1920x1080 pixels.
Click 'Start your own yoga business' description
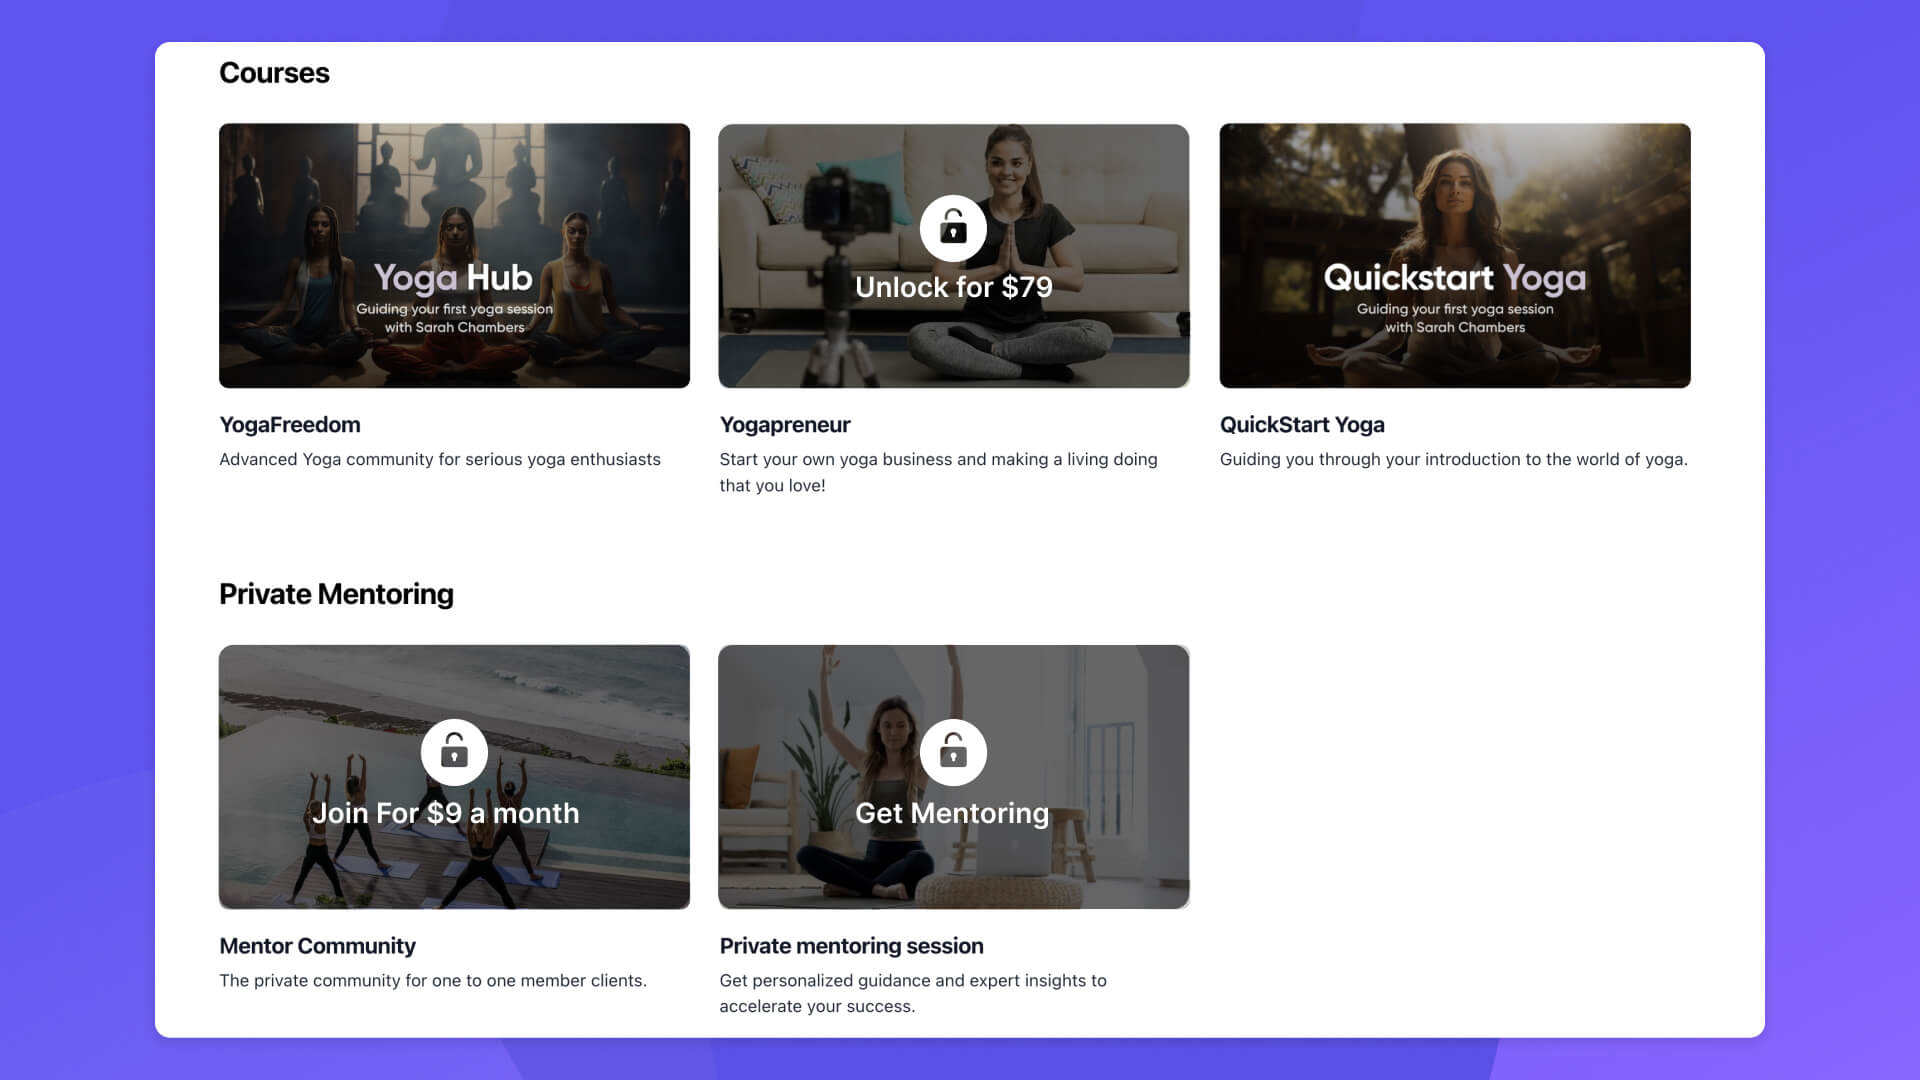pyautogui.click(x=937, y=471)
